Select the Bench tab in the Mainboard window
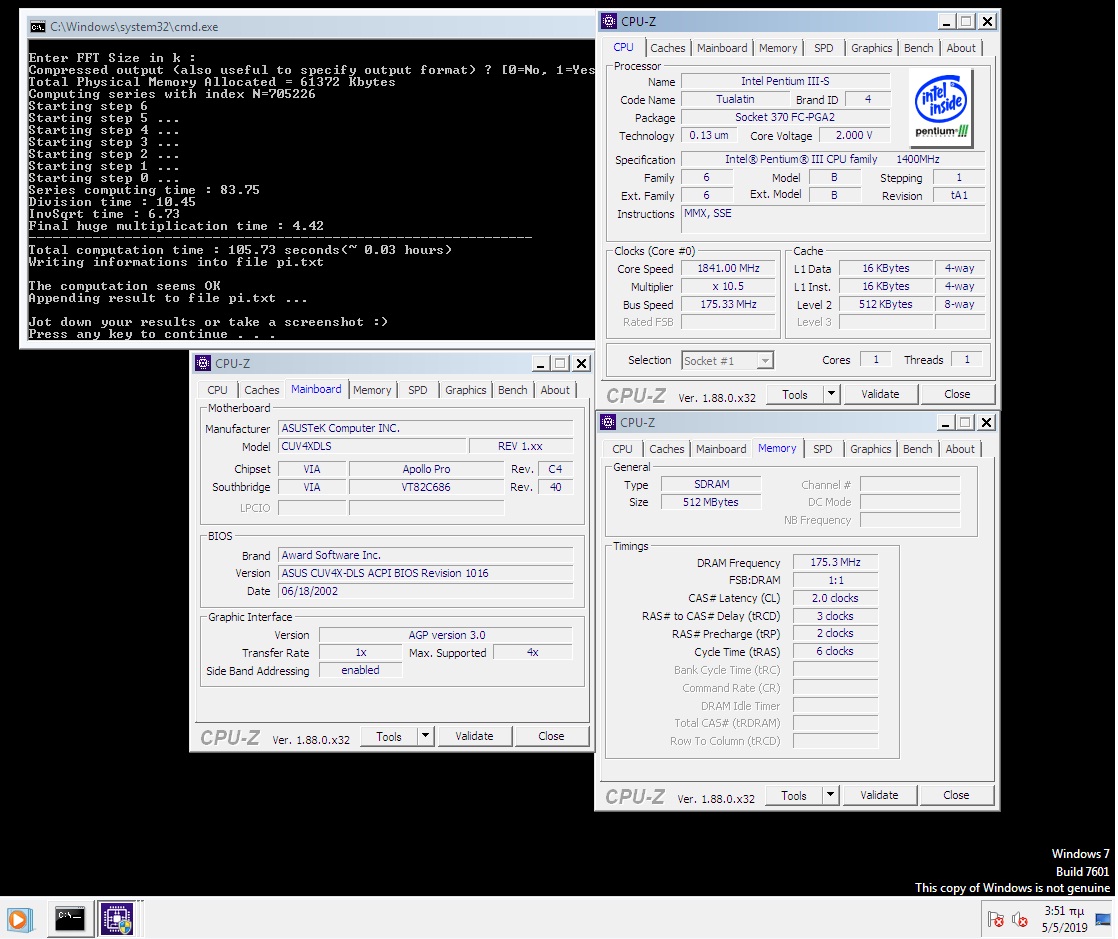Image resolution: width=1118 pixels, height=939 pixels. pos(513,390)
